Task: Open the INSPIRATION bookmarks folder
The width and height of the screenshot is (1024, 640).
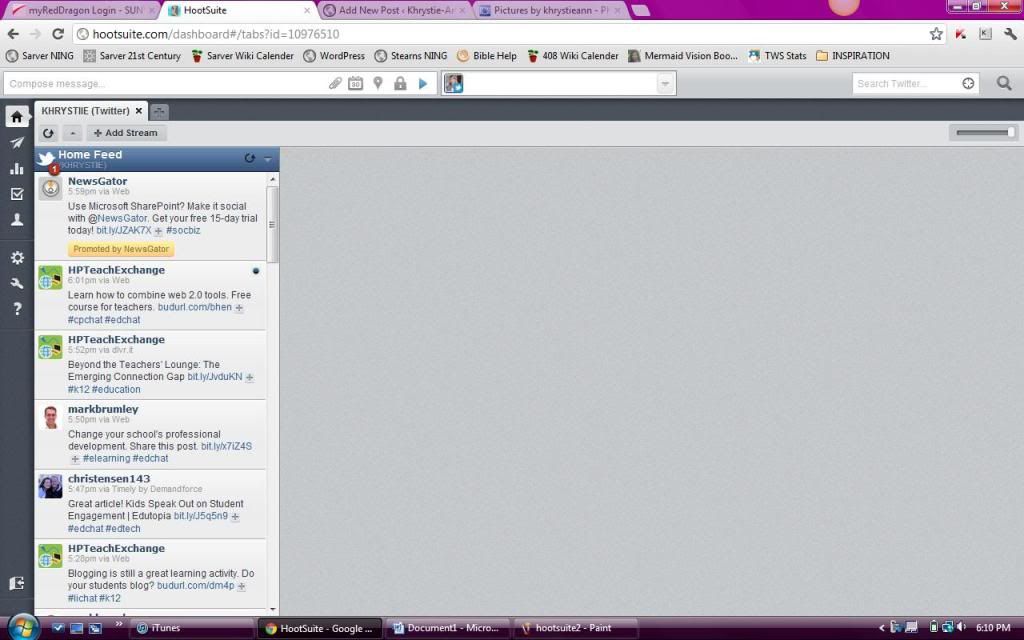Action: (x=853, y=56)
